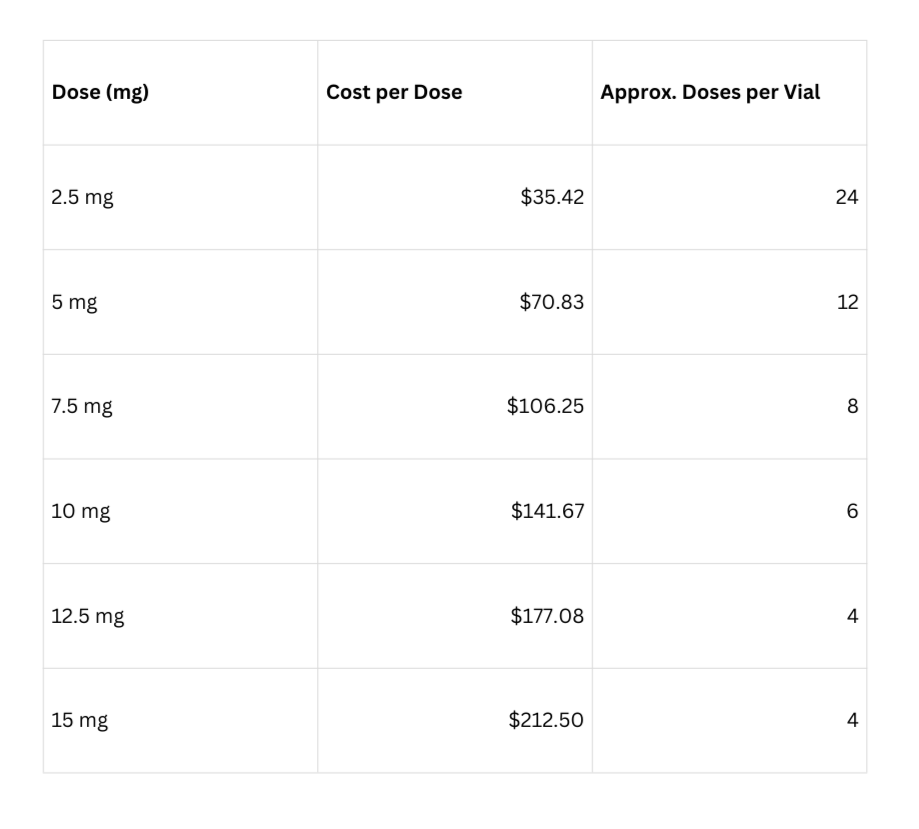The height and width of the screenshot is (829, 919).
Task: Click the Approx. Doses per Vial header
Action: (x=729, y=93)
